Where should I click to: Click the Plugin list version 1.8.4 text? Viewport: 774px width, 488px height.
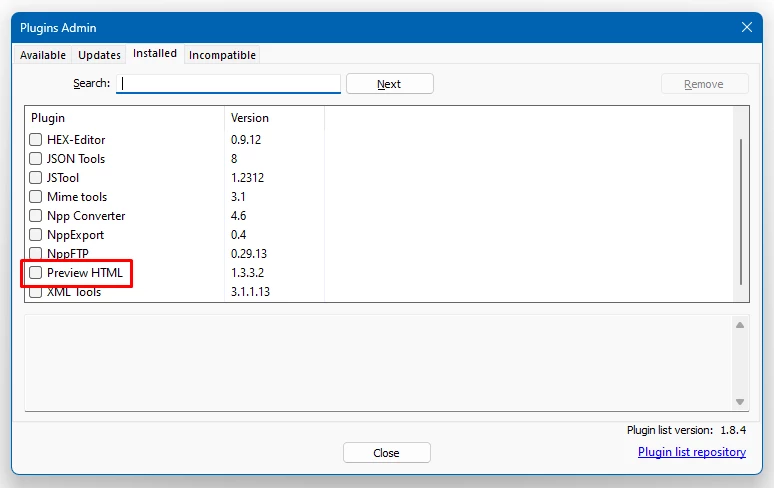click(x=687, y=430)
